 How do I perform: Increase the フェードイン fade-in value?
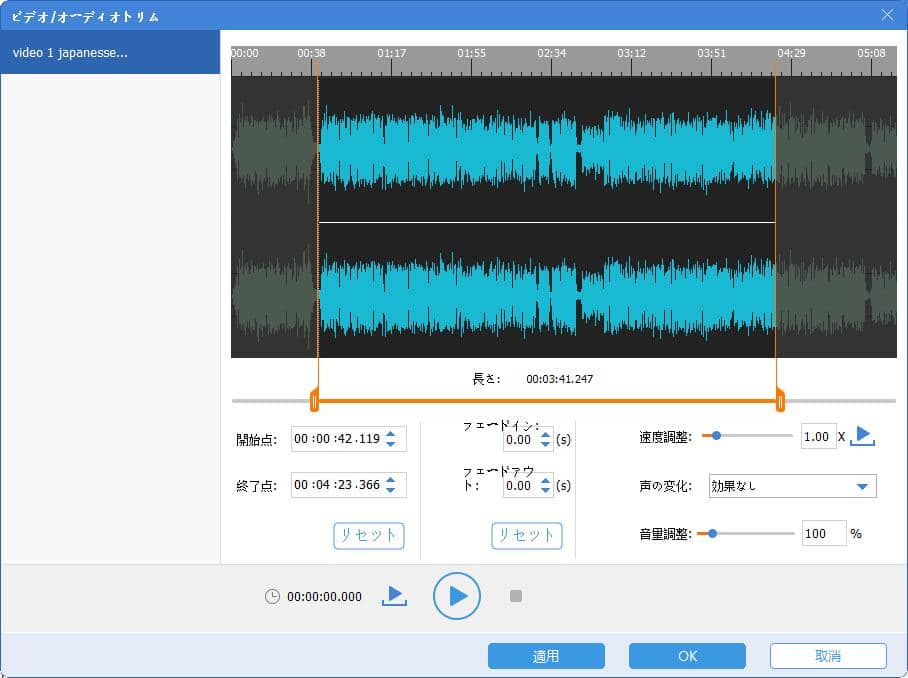click(x=545, y=433)
